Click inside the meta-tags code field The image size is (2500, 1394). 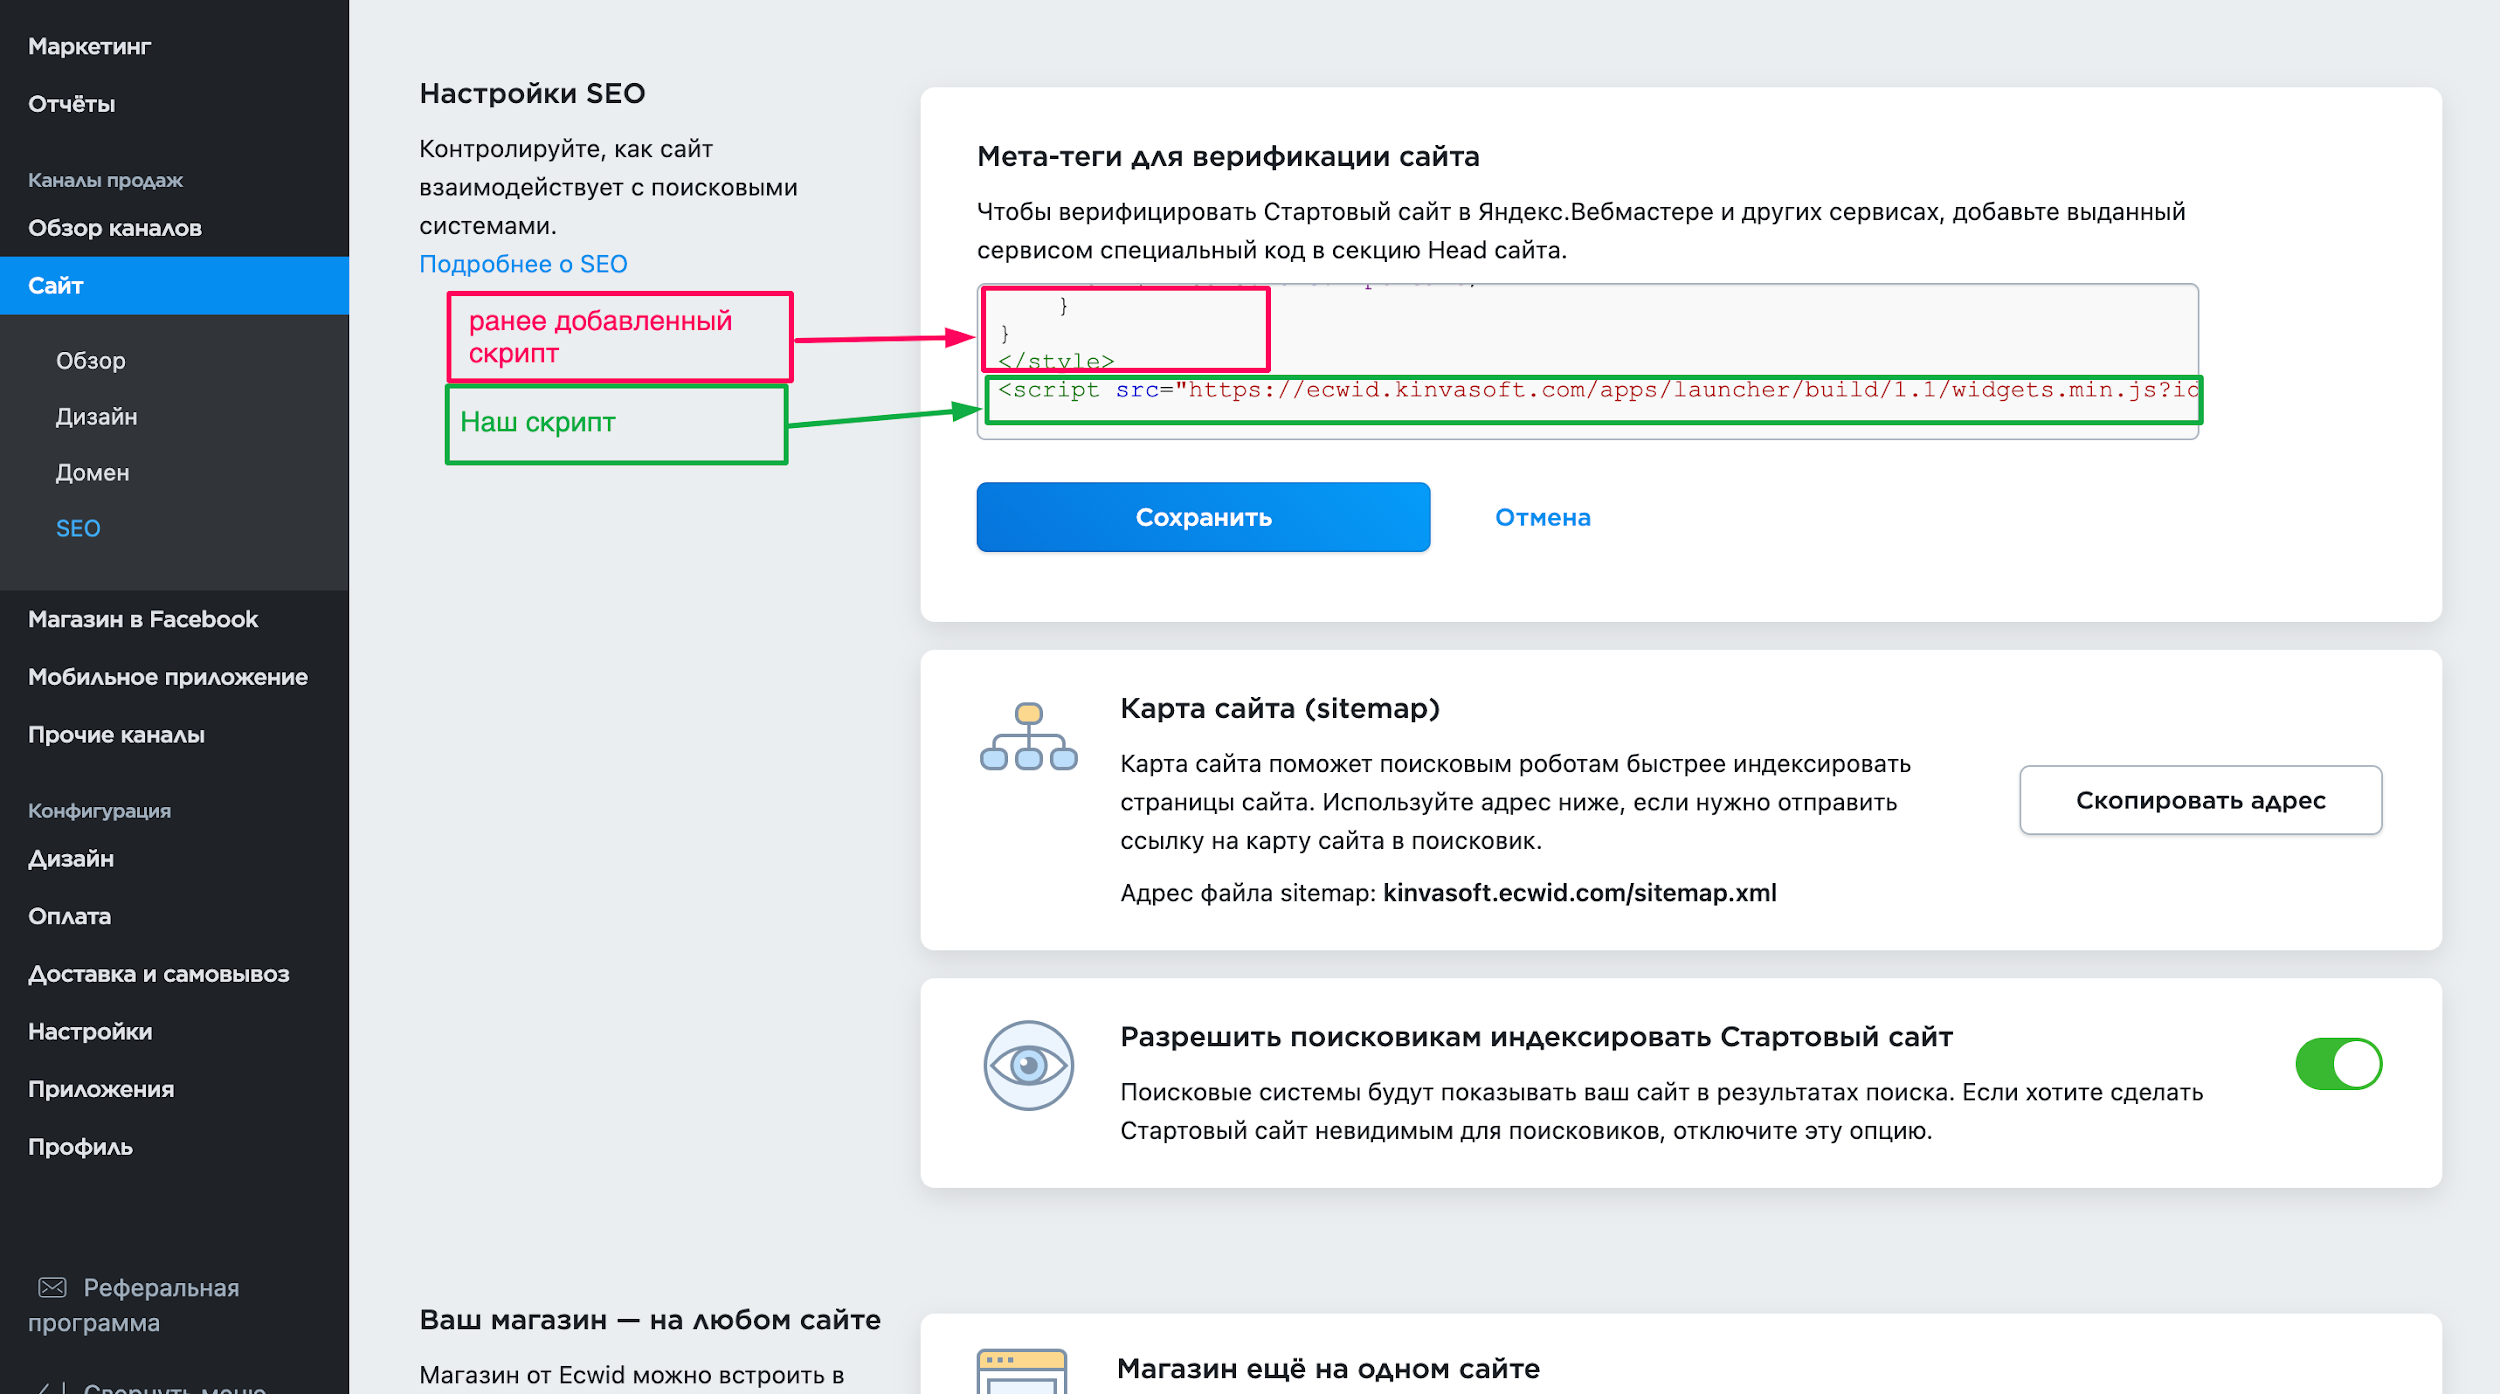coord(1700,330)
